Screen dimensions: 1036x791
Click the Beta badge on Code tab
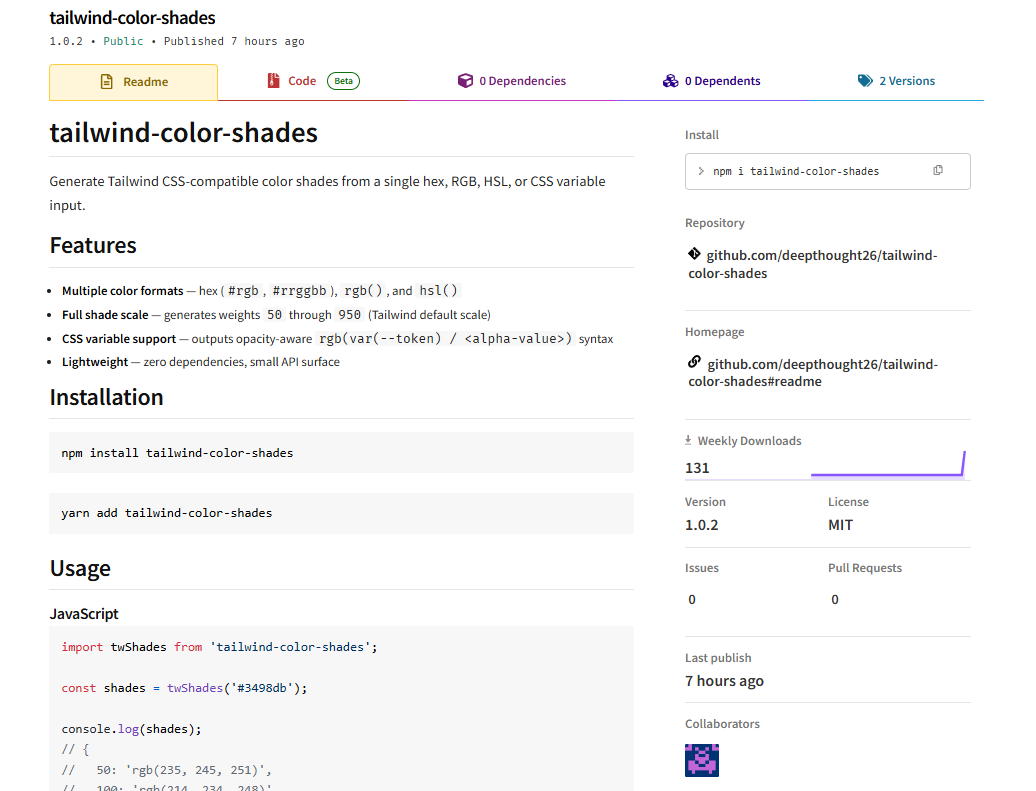tap(344, 81)
